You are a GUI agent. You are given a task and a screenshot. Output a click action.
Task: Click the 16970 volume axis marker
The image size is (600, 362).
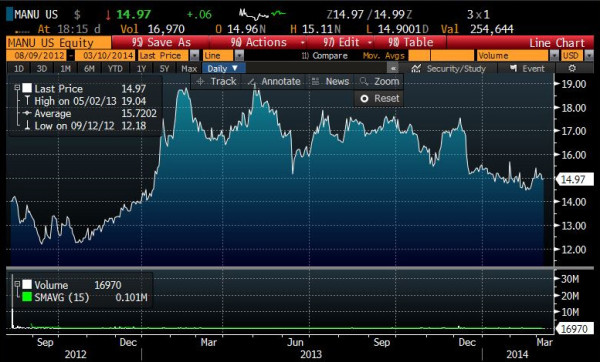pos(574,329)
